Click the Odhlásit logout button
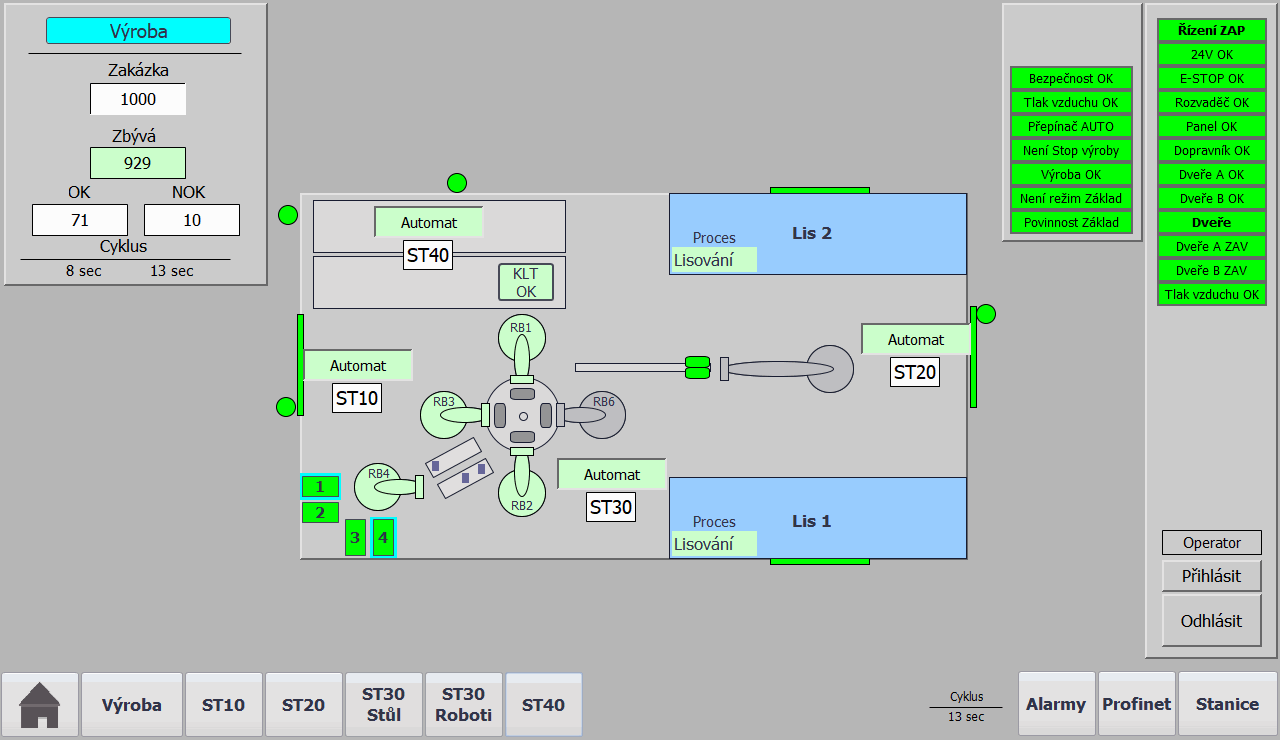This screenshot has width=1280, height=740. pyautogui.click(x=1211, y=620)
